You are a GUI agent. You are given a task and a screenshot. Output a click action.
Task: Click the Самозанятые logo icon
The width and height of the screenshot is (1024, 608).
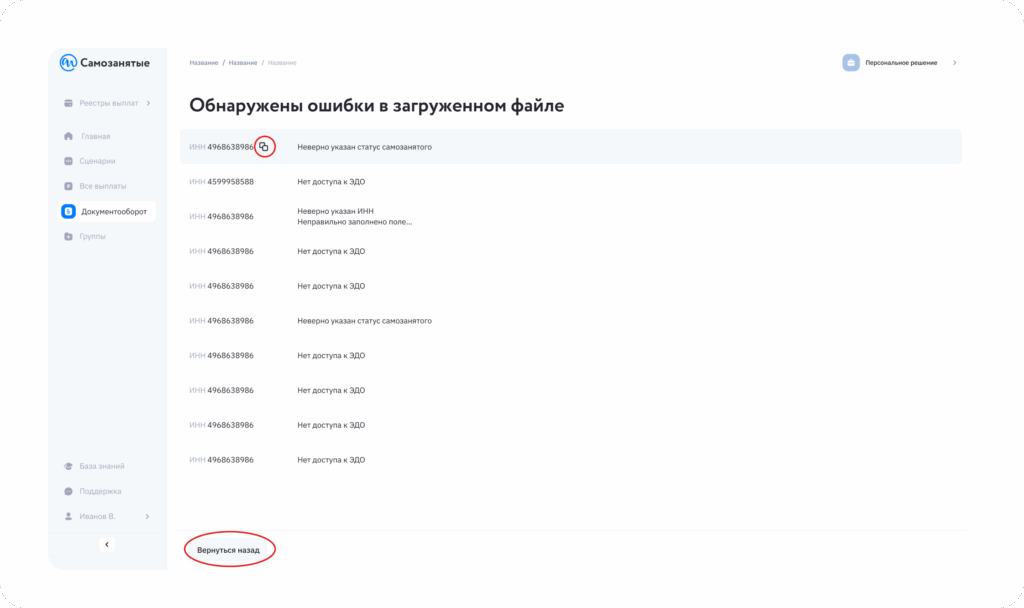(68, 63)
